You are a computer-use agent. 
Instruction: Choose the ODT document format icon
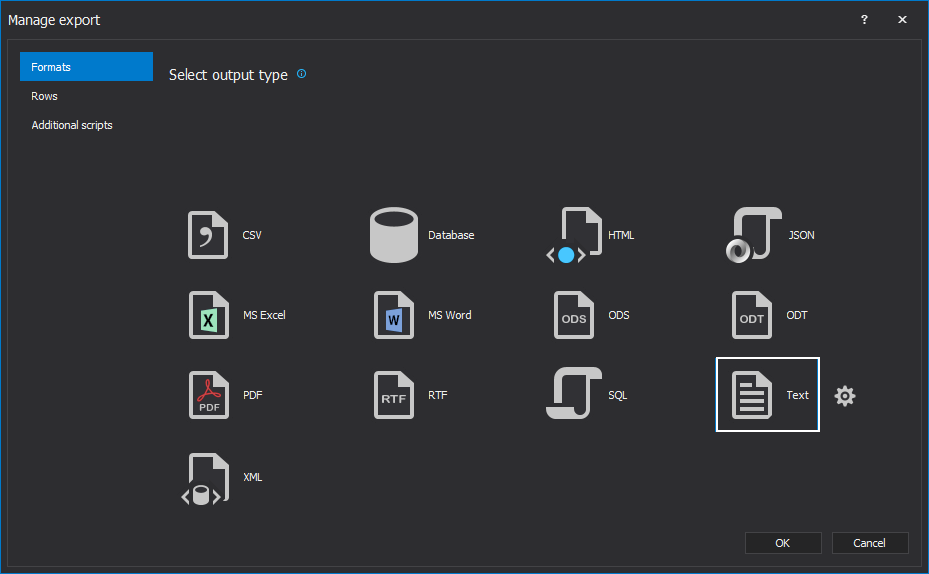(x=752, y=315)
